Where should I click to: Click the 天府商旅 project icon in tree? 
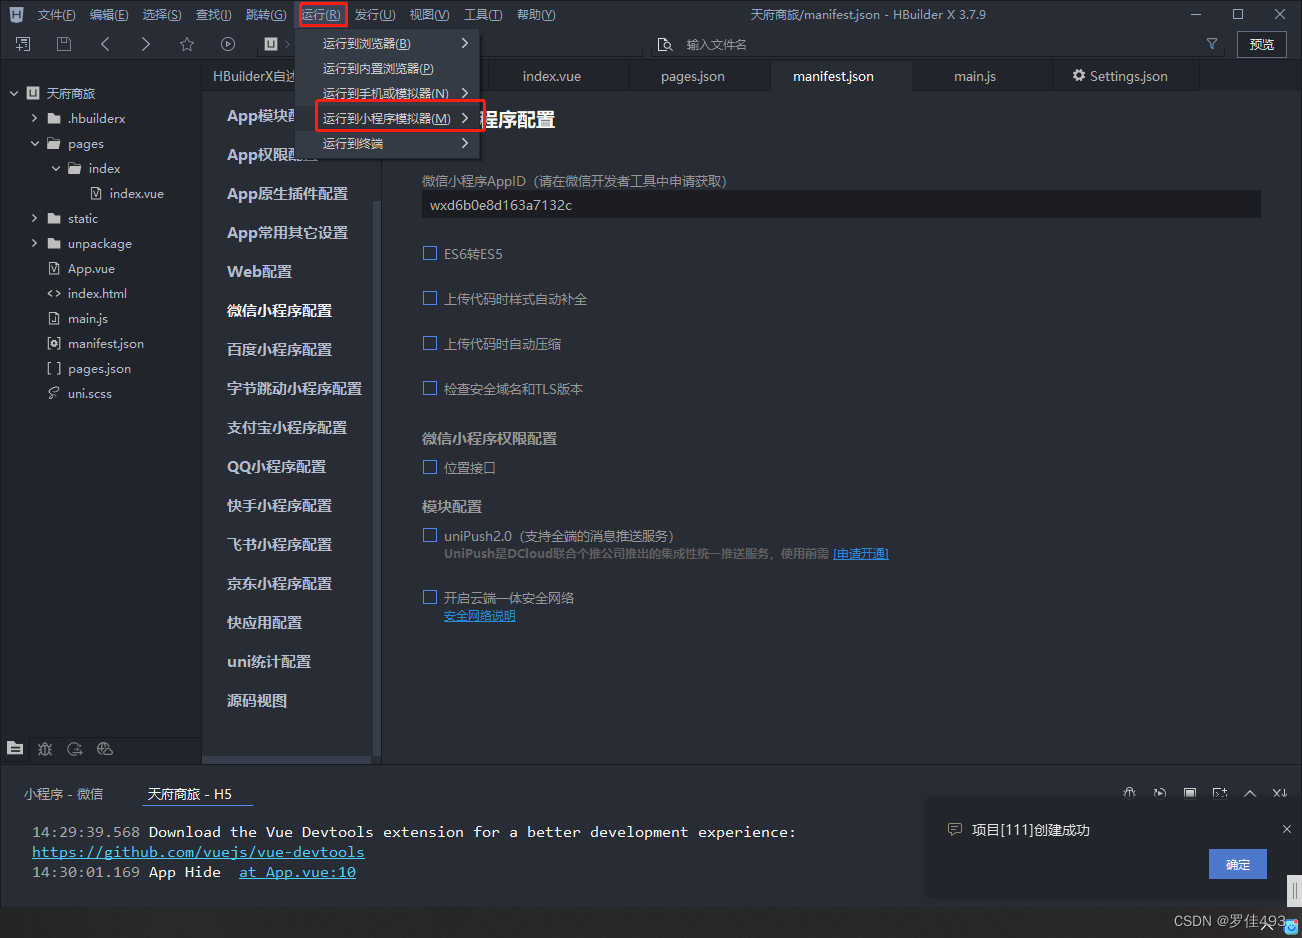coord(33,93)
